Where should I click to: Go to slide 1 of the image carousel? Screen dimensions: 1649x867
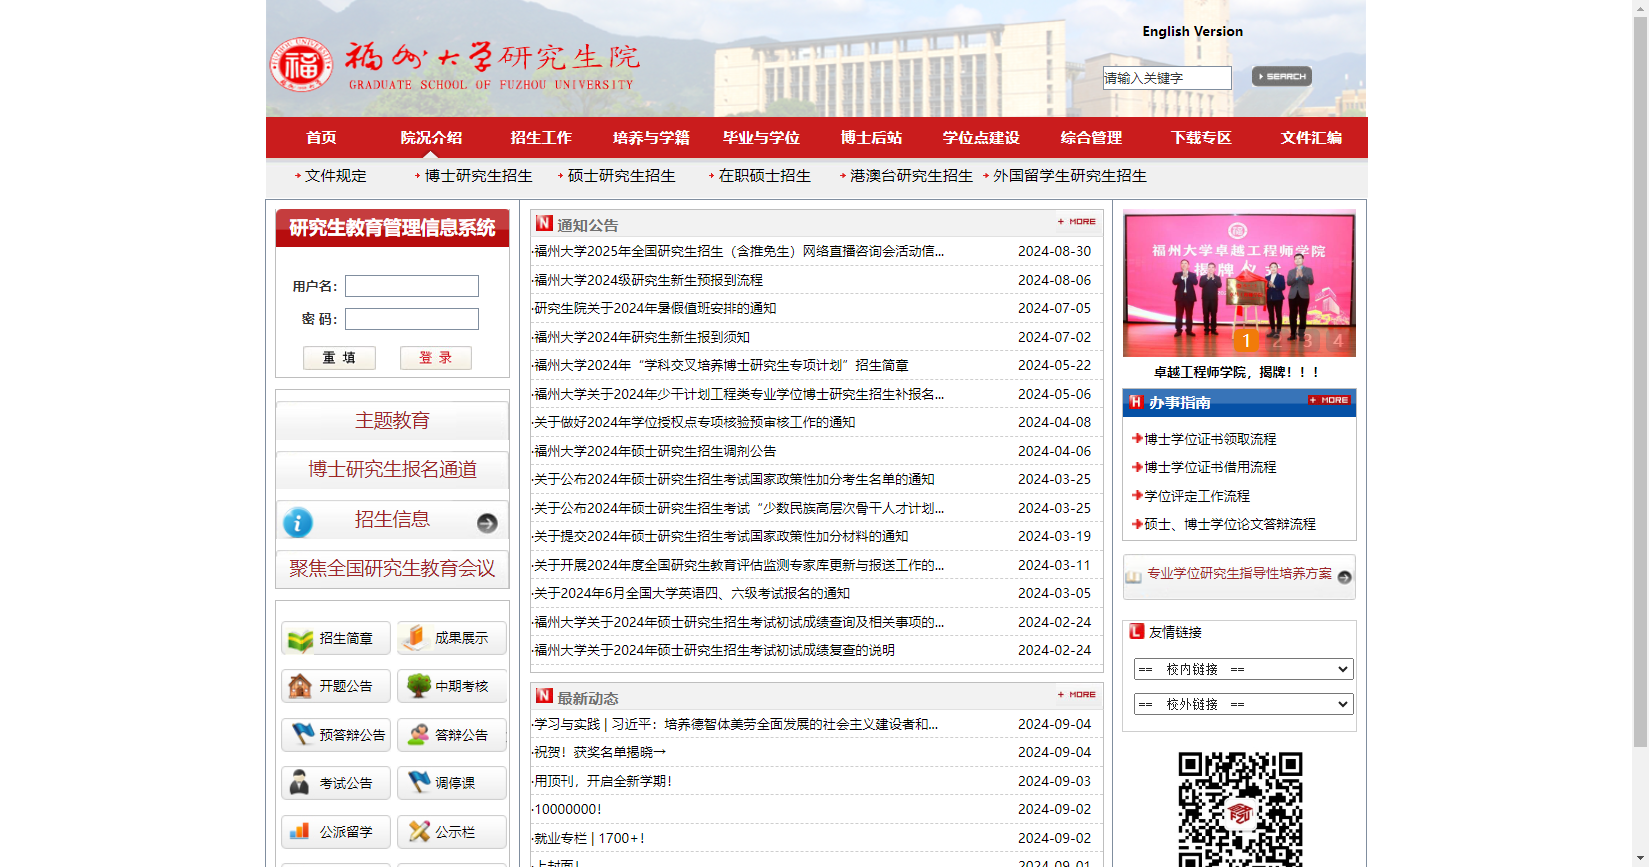[x=1246, y=341]
